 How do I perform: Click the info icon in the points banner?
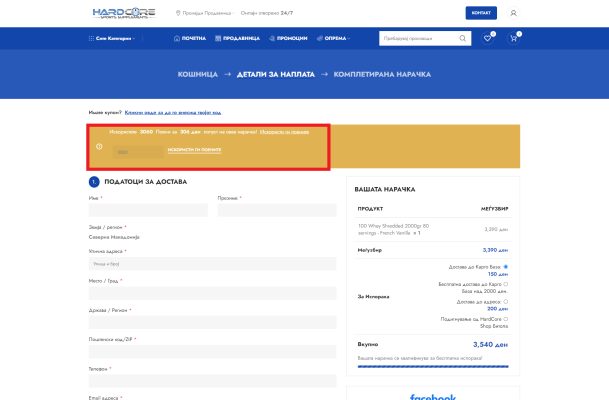tap(99, 146)
